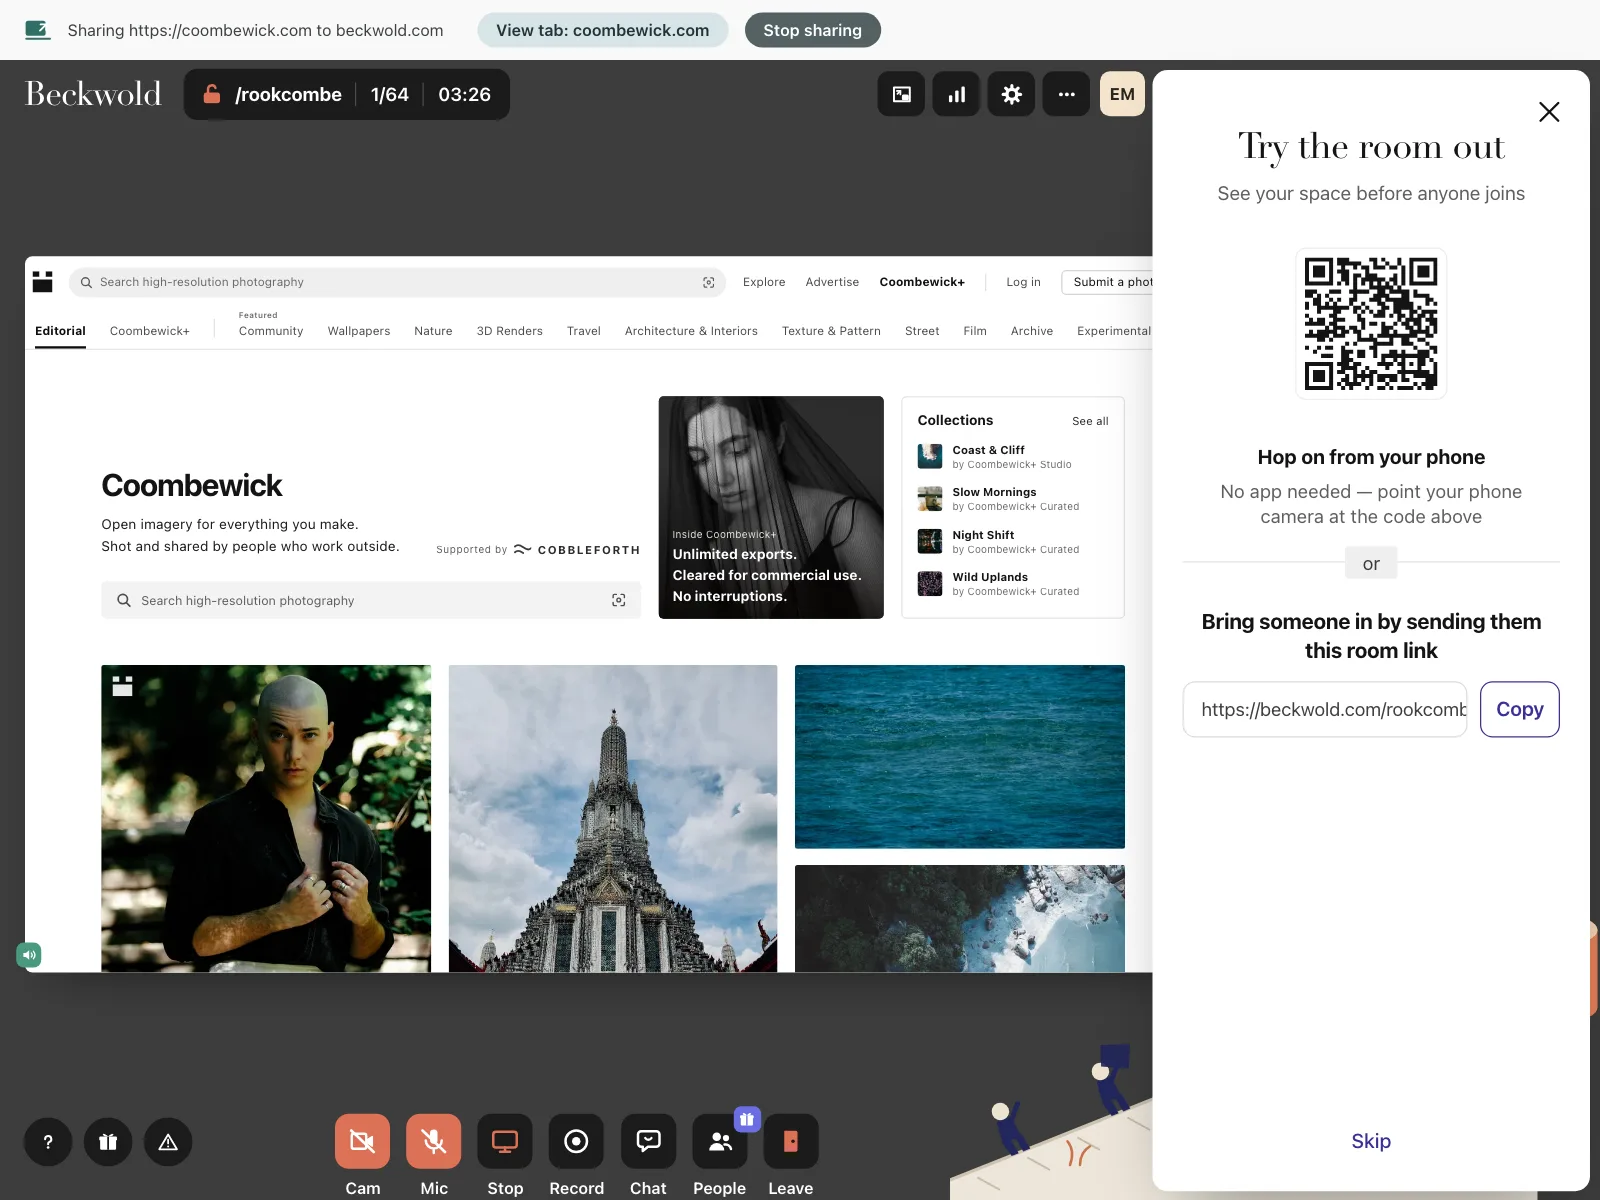Screen dimensions: 1600x1200
Task: Select the Coombewick+ category tab
Action: pos(150,331)
